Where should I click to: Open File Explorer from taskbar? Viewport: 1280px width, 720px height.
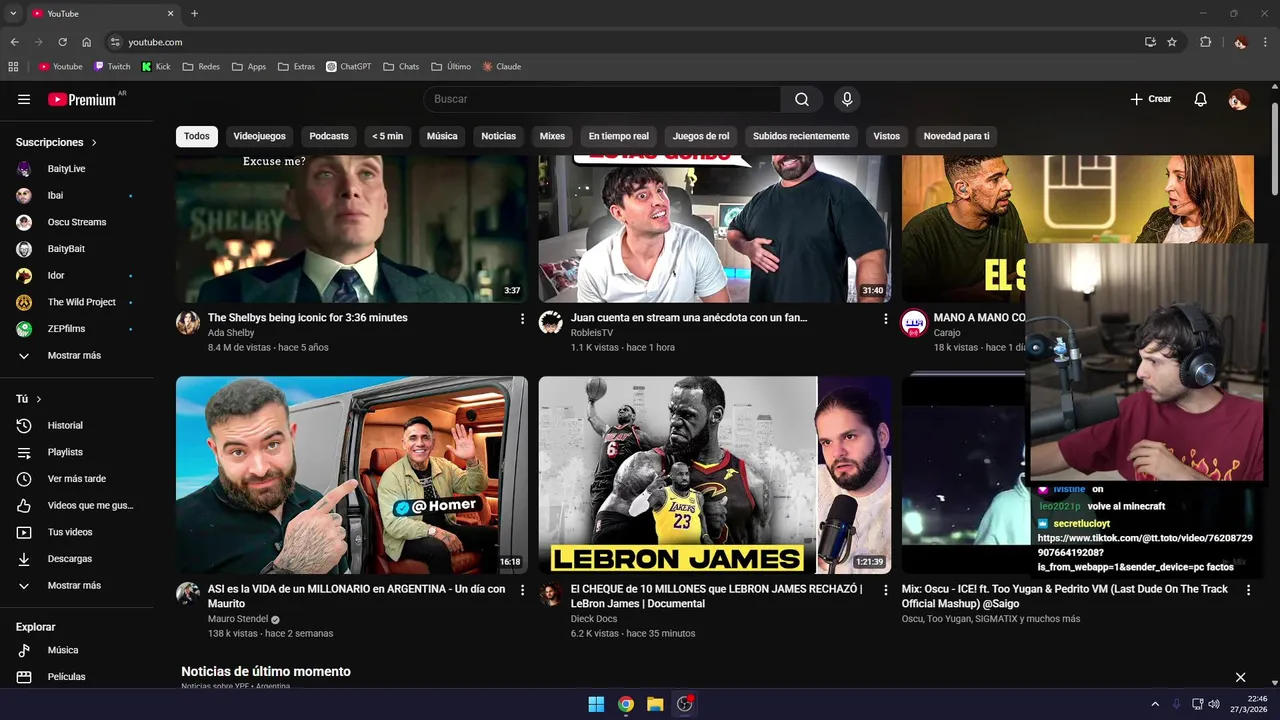tap(655, 704)
